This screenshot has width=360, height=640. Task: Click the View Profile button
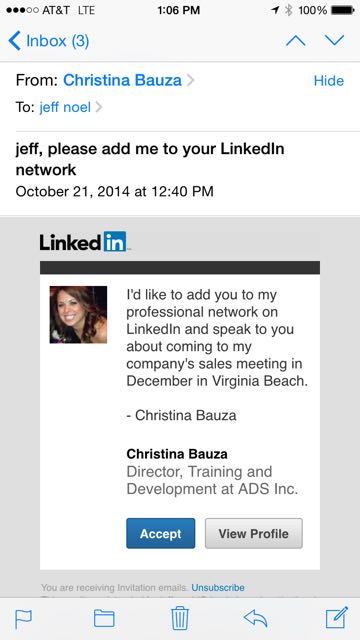coord(253,533)
